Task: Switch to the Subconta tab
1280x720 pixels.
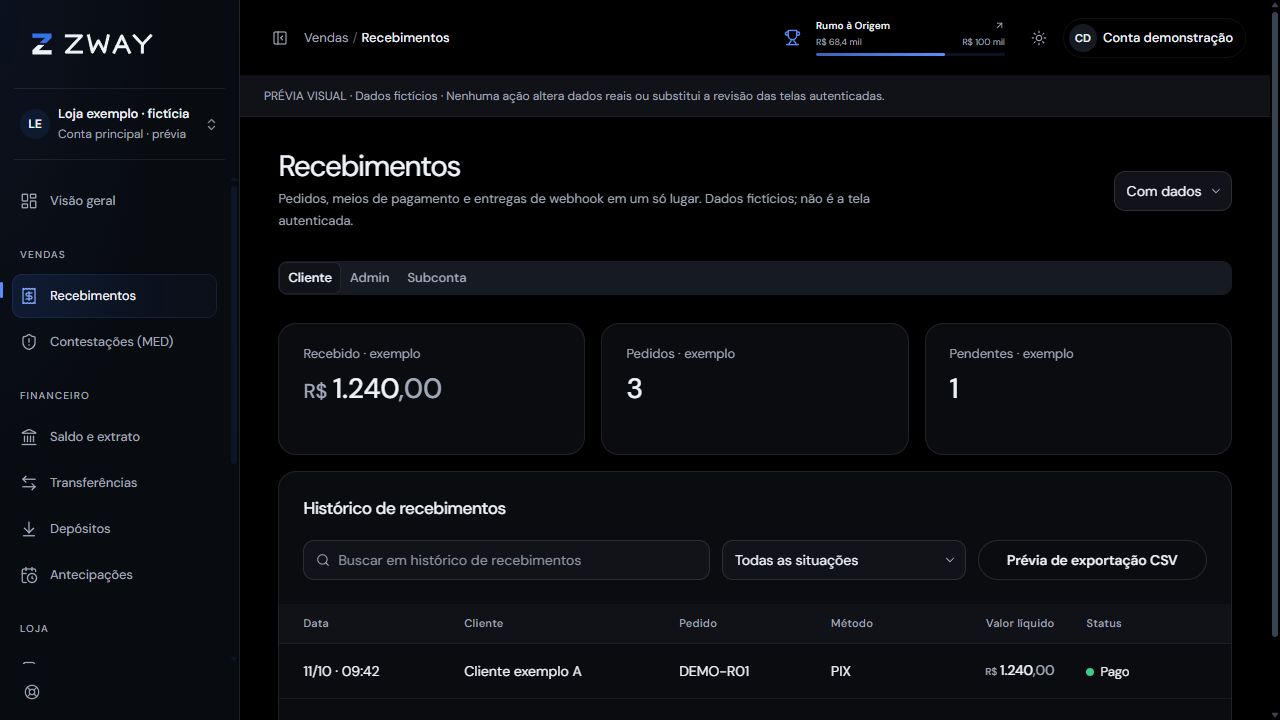Action: coord(437,278)
